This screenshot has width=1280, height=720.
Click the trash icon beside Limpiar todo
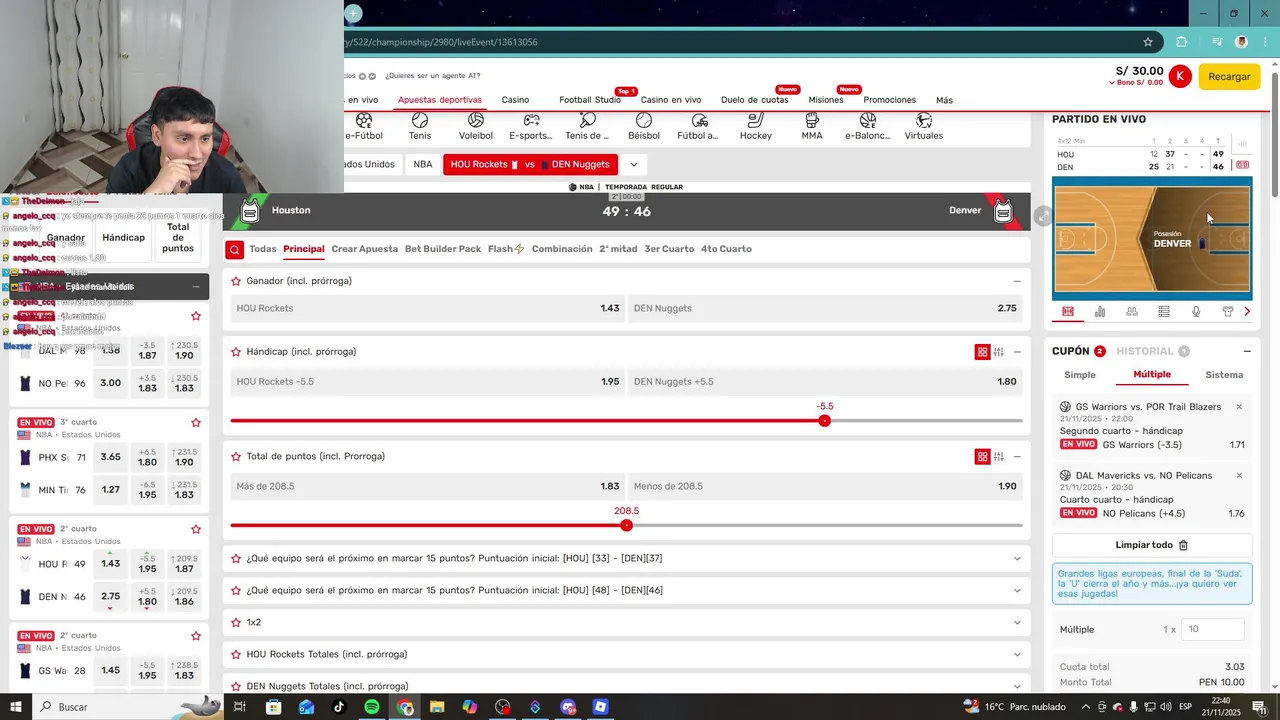[1184, 545]
